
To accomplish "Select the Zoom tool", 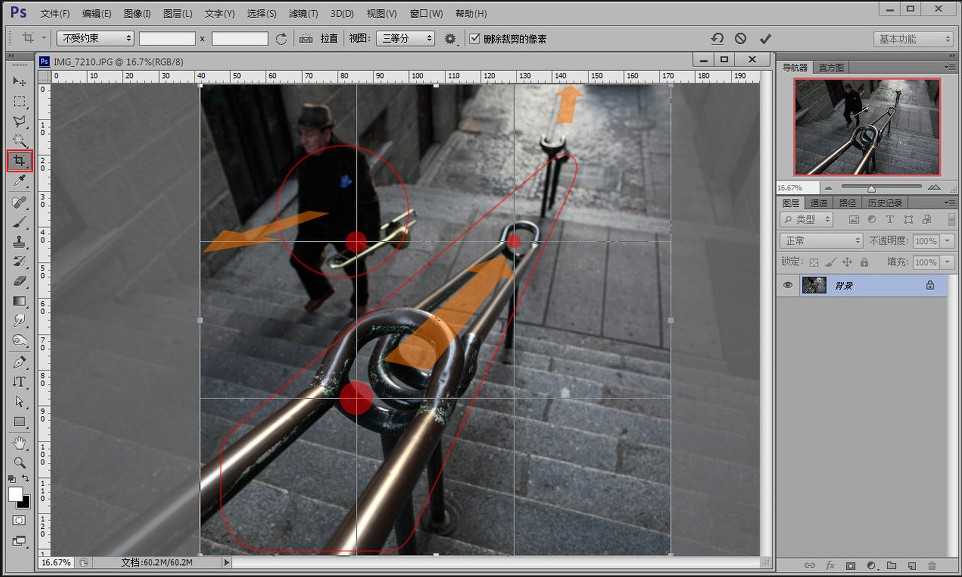I will (19, 463).
